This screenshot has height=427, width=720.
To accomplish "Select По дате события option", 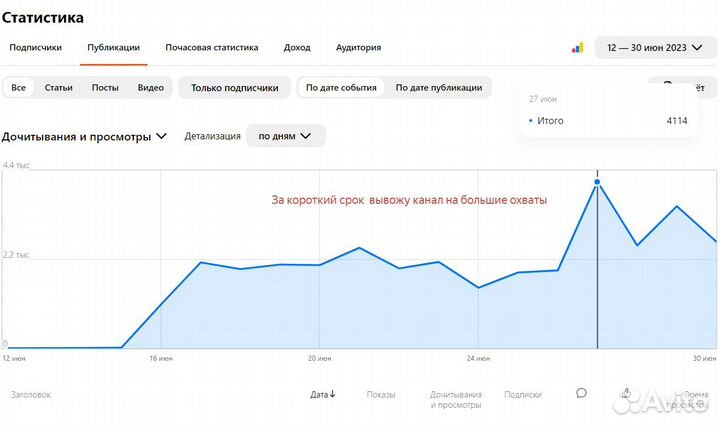I will coord(341,88).
